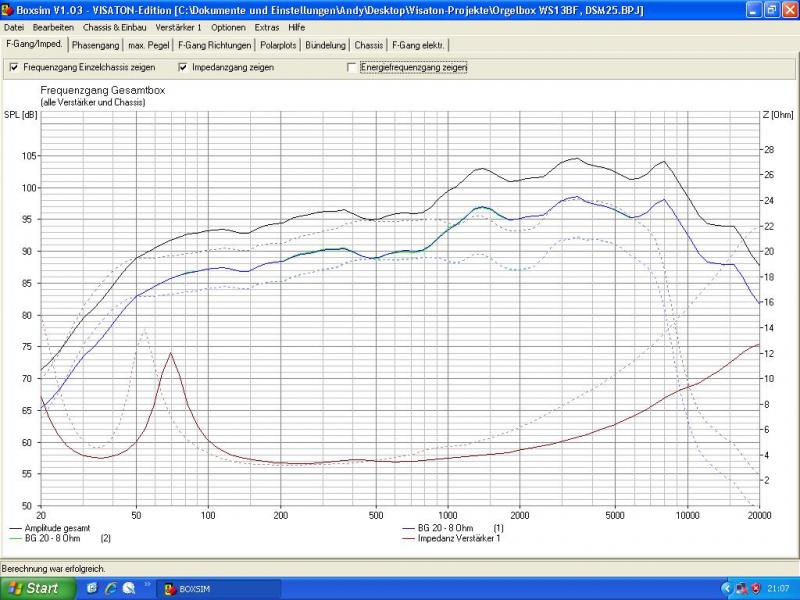Uncheck Impedanzgang zeigen
This screenshot has width=800, height=600.
(183, 67)
